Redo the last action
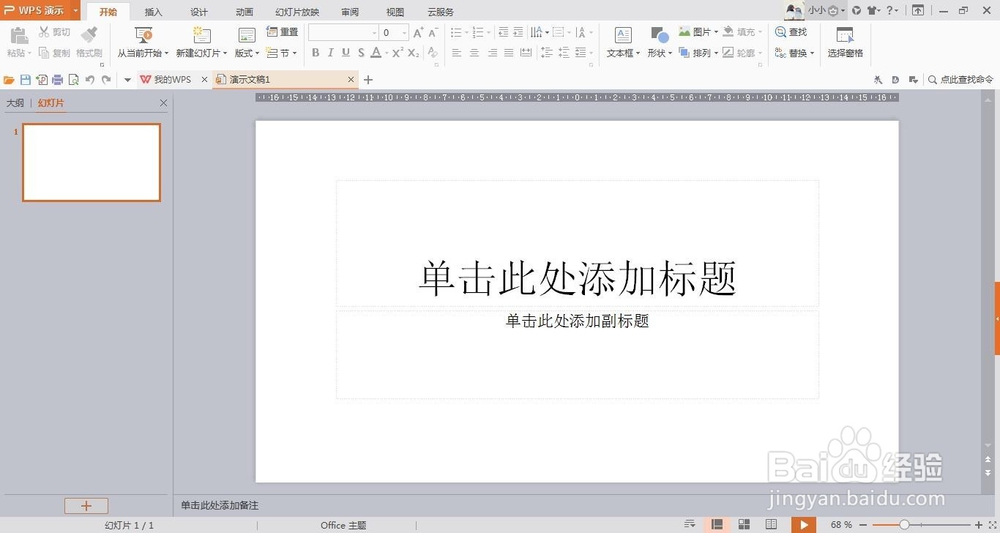The height and width of the screenshot is (533, 1000). 106,80
